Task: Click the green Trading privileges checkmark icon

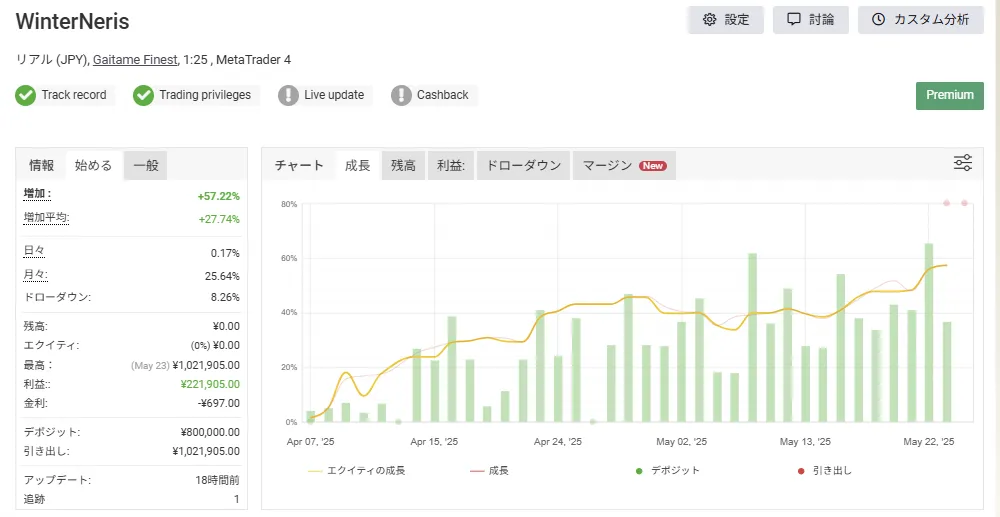Action: click(x=143, y=95)
